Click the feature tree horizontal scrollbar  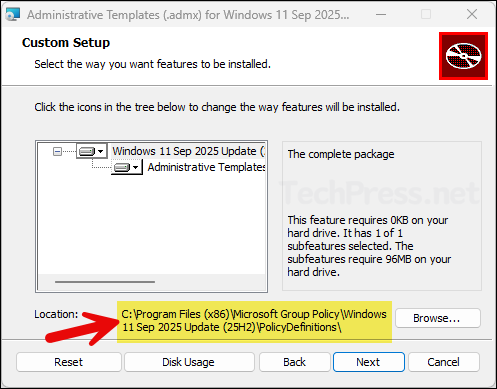coord(105,282)
